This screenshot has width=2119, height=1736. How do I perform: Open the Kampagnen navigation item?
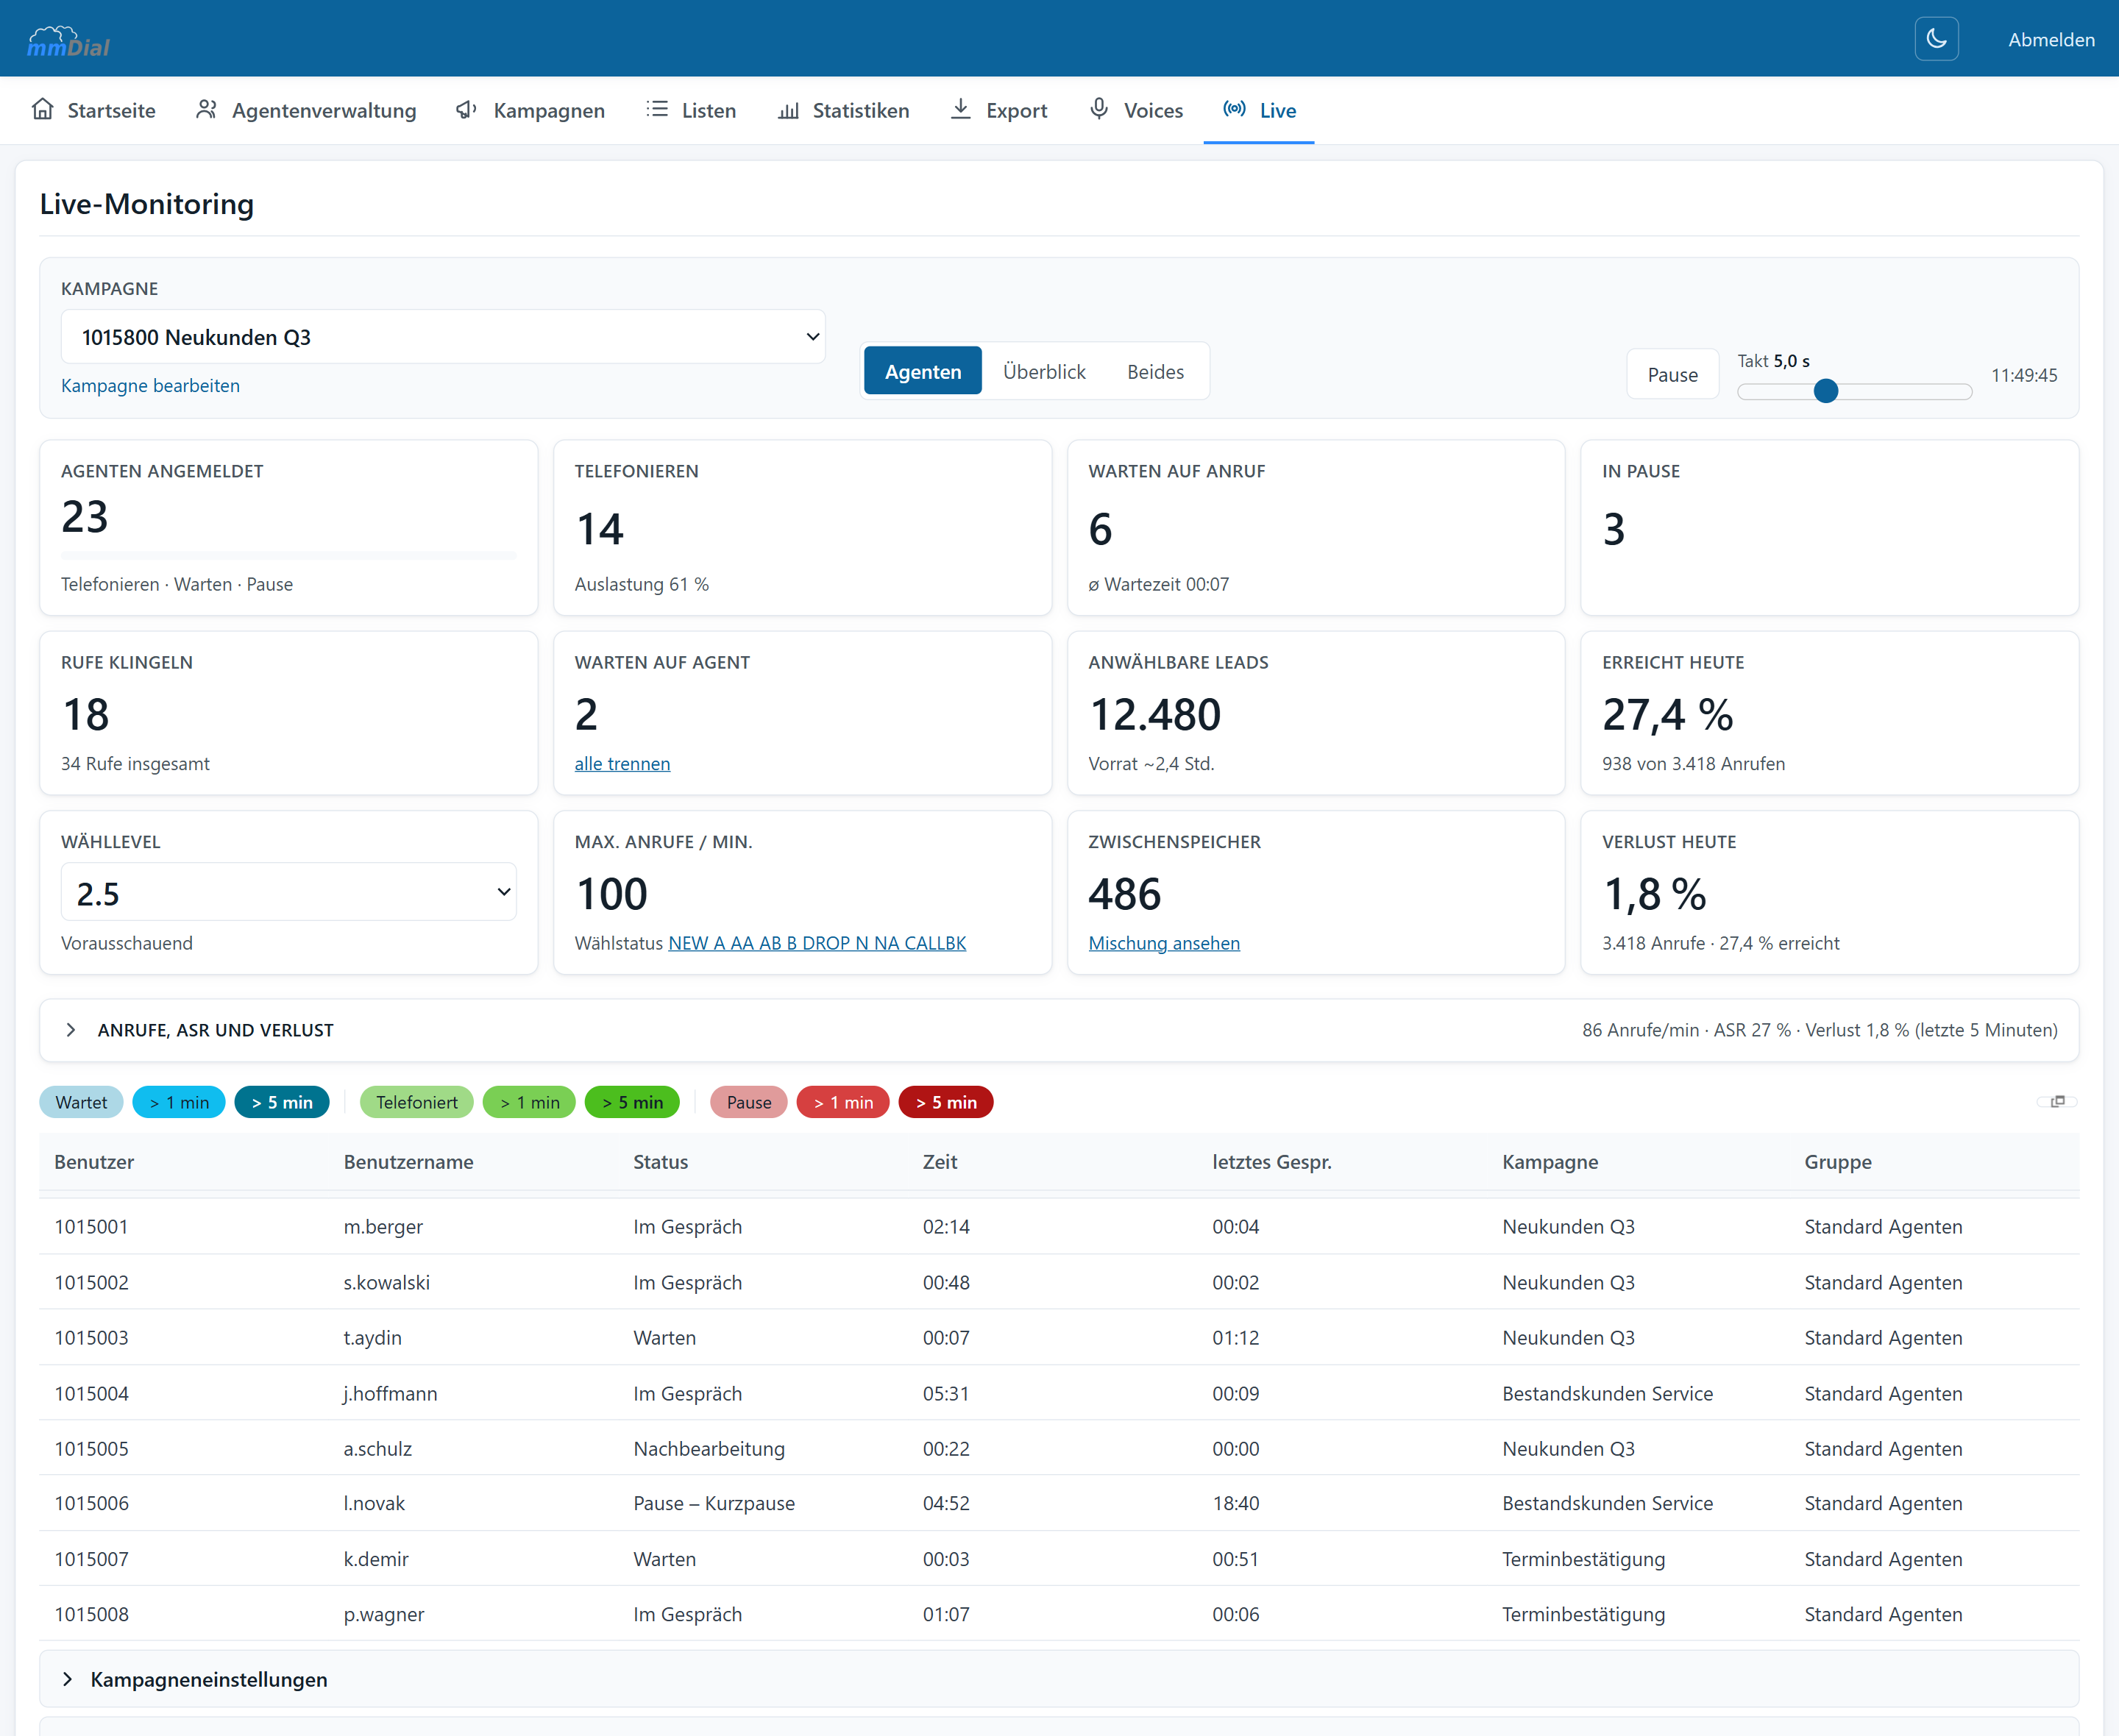[530, 110]
